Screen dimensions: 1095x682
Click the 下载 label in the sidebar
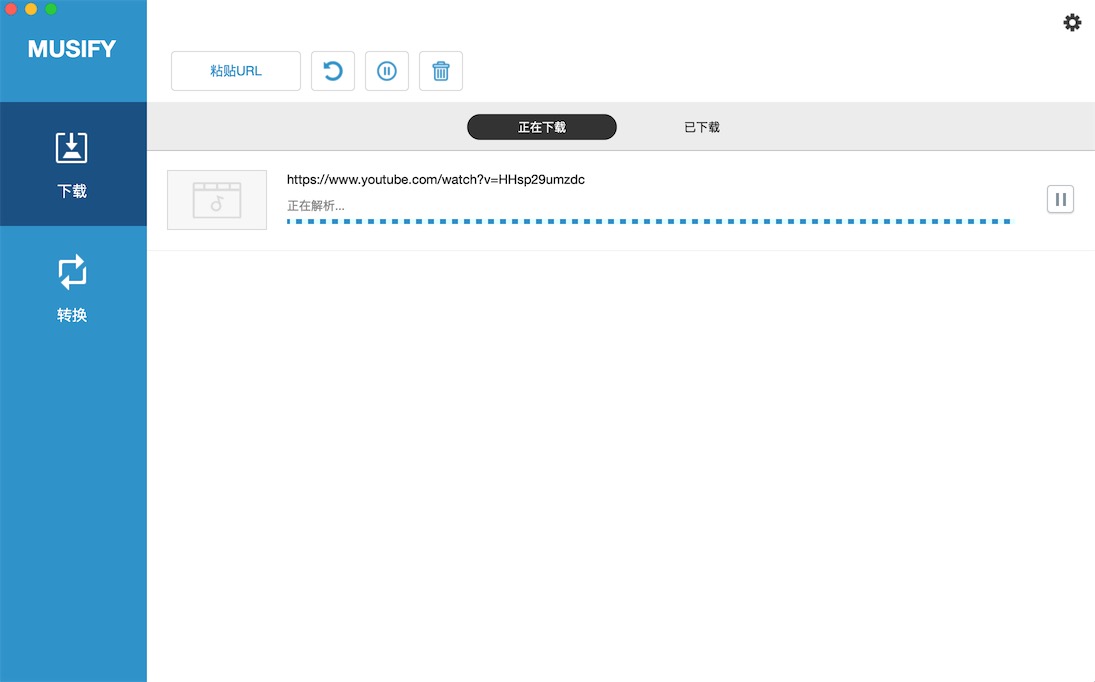(x=72, y=191)
